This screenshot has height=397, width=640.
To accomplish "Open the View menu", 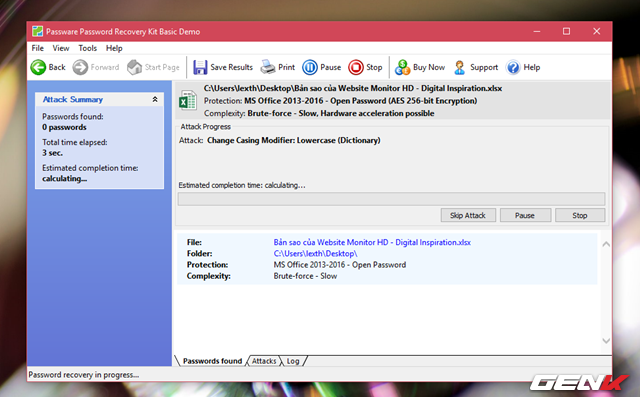I will [x=61, y=48].
